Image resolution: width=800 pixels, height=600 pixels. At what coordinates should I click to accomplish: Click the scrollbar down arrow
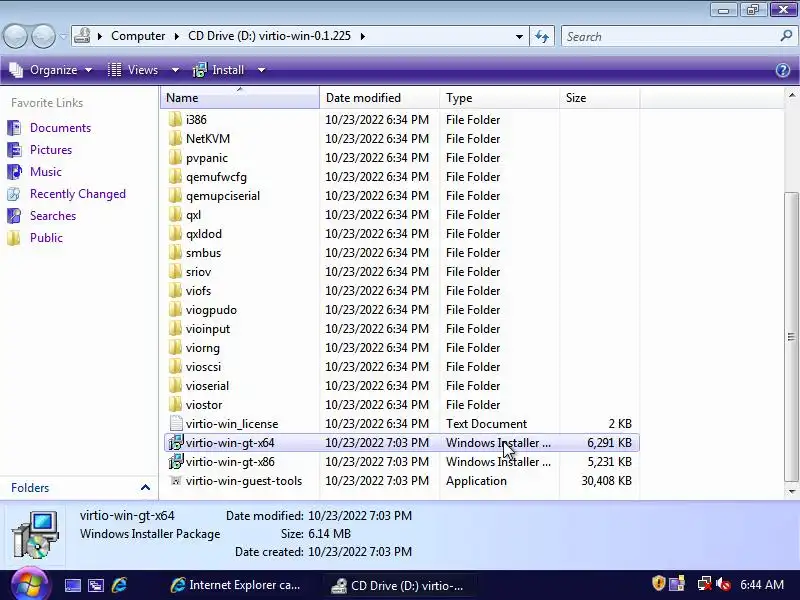[791, 491]
